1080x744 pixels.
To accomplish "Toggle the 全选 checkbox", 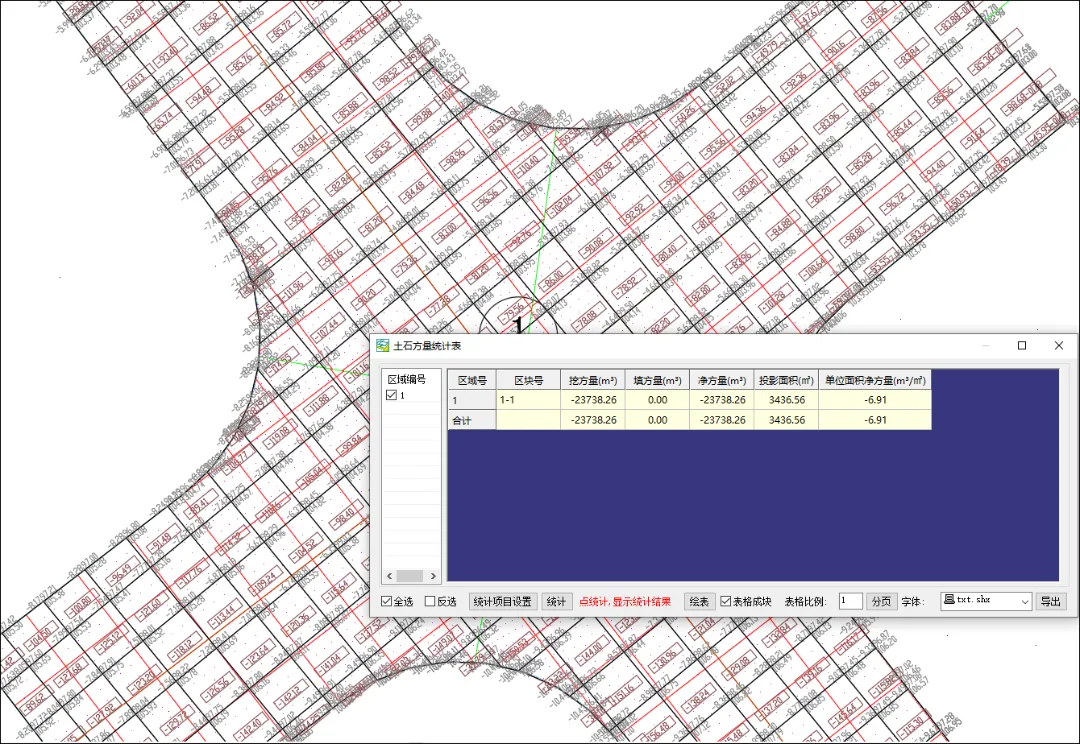I will tap(386, 601).
